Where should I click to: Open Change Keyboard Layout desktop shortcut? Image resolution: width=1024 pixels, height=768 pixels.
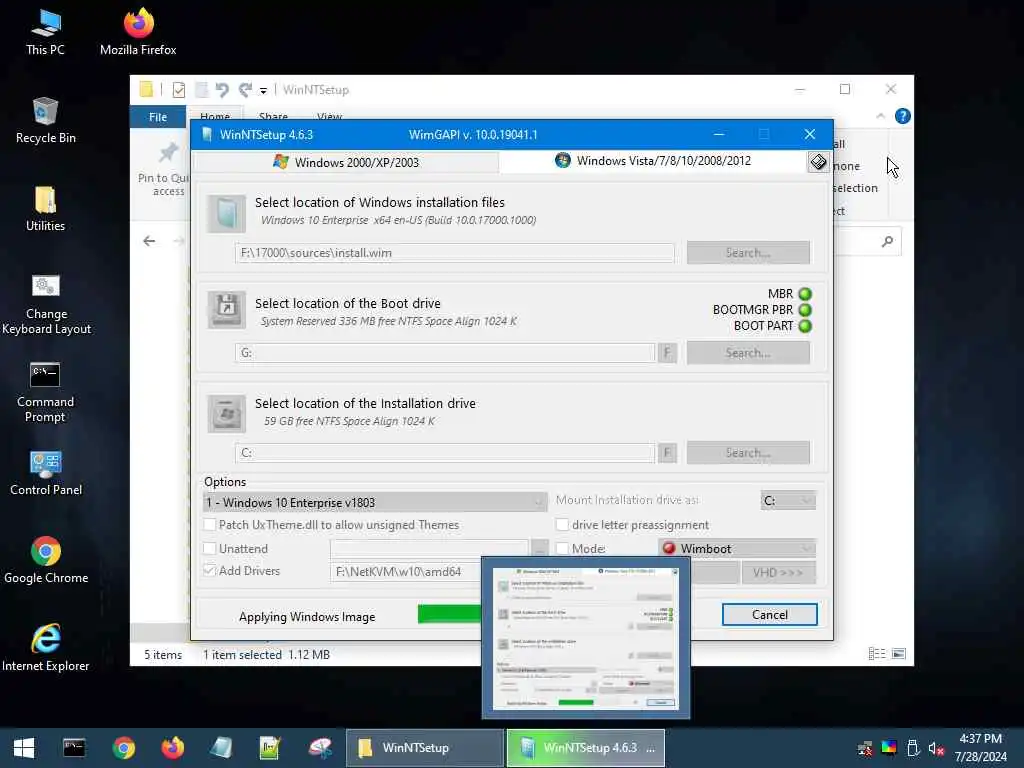(46, 304)
